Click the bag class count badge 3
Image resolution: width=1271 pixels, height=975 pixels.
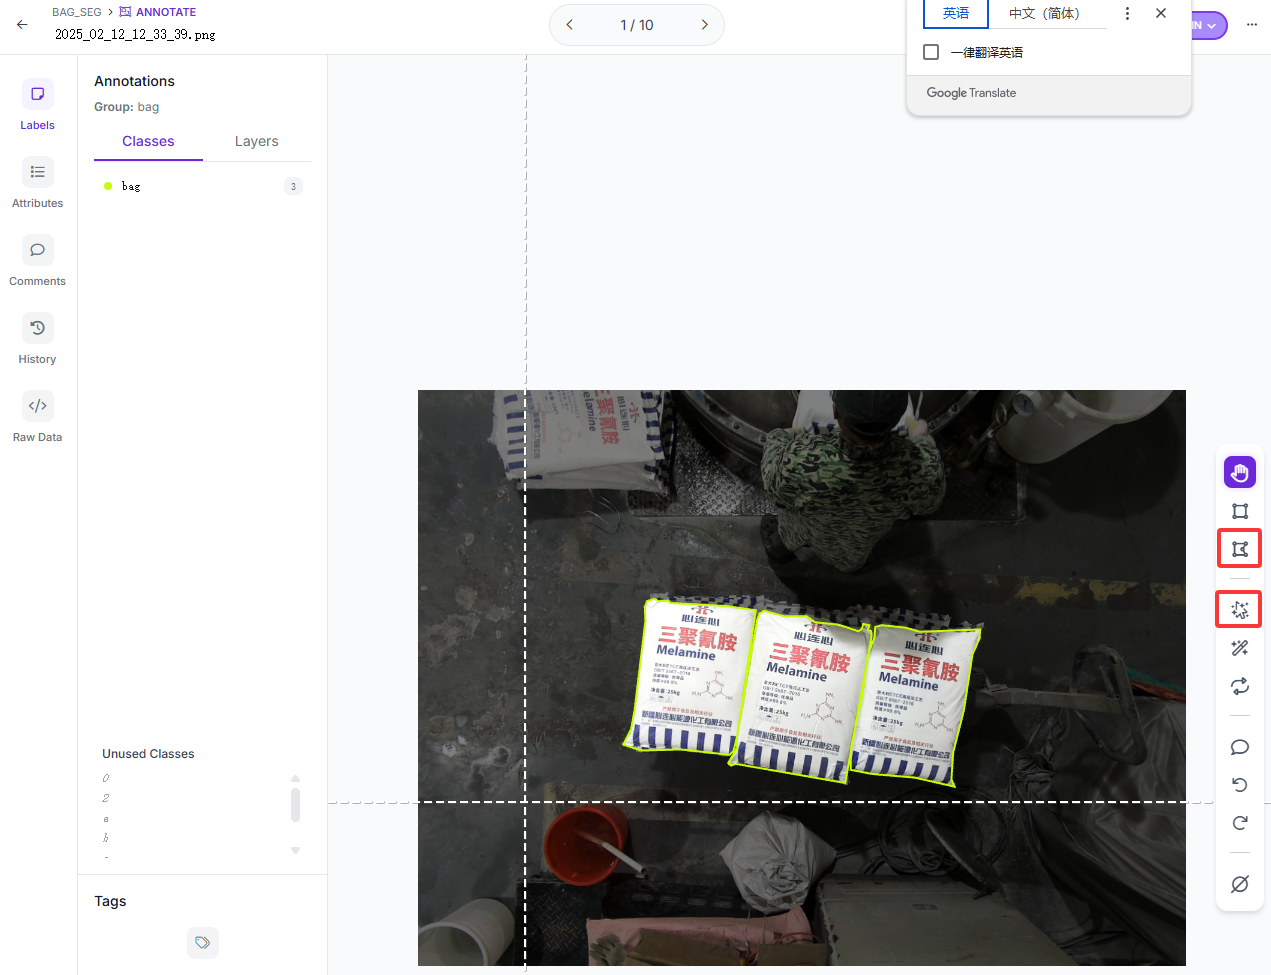(293, 186)
